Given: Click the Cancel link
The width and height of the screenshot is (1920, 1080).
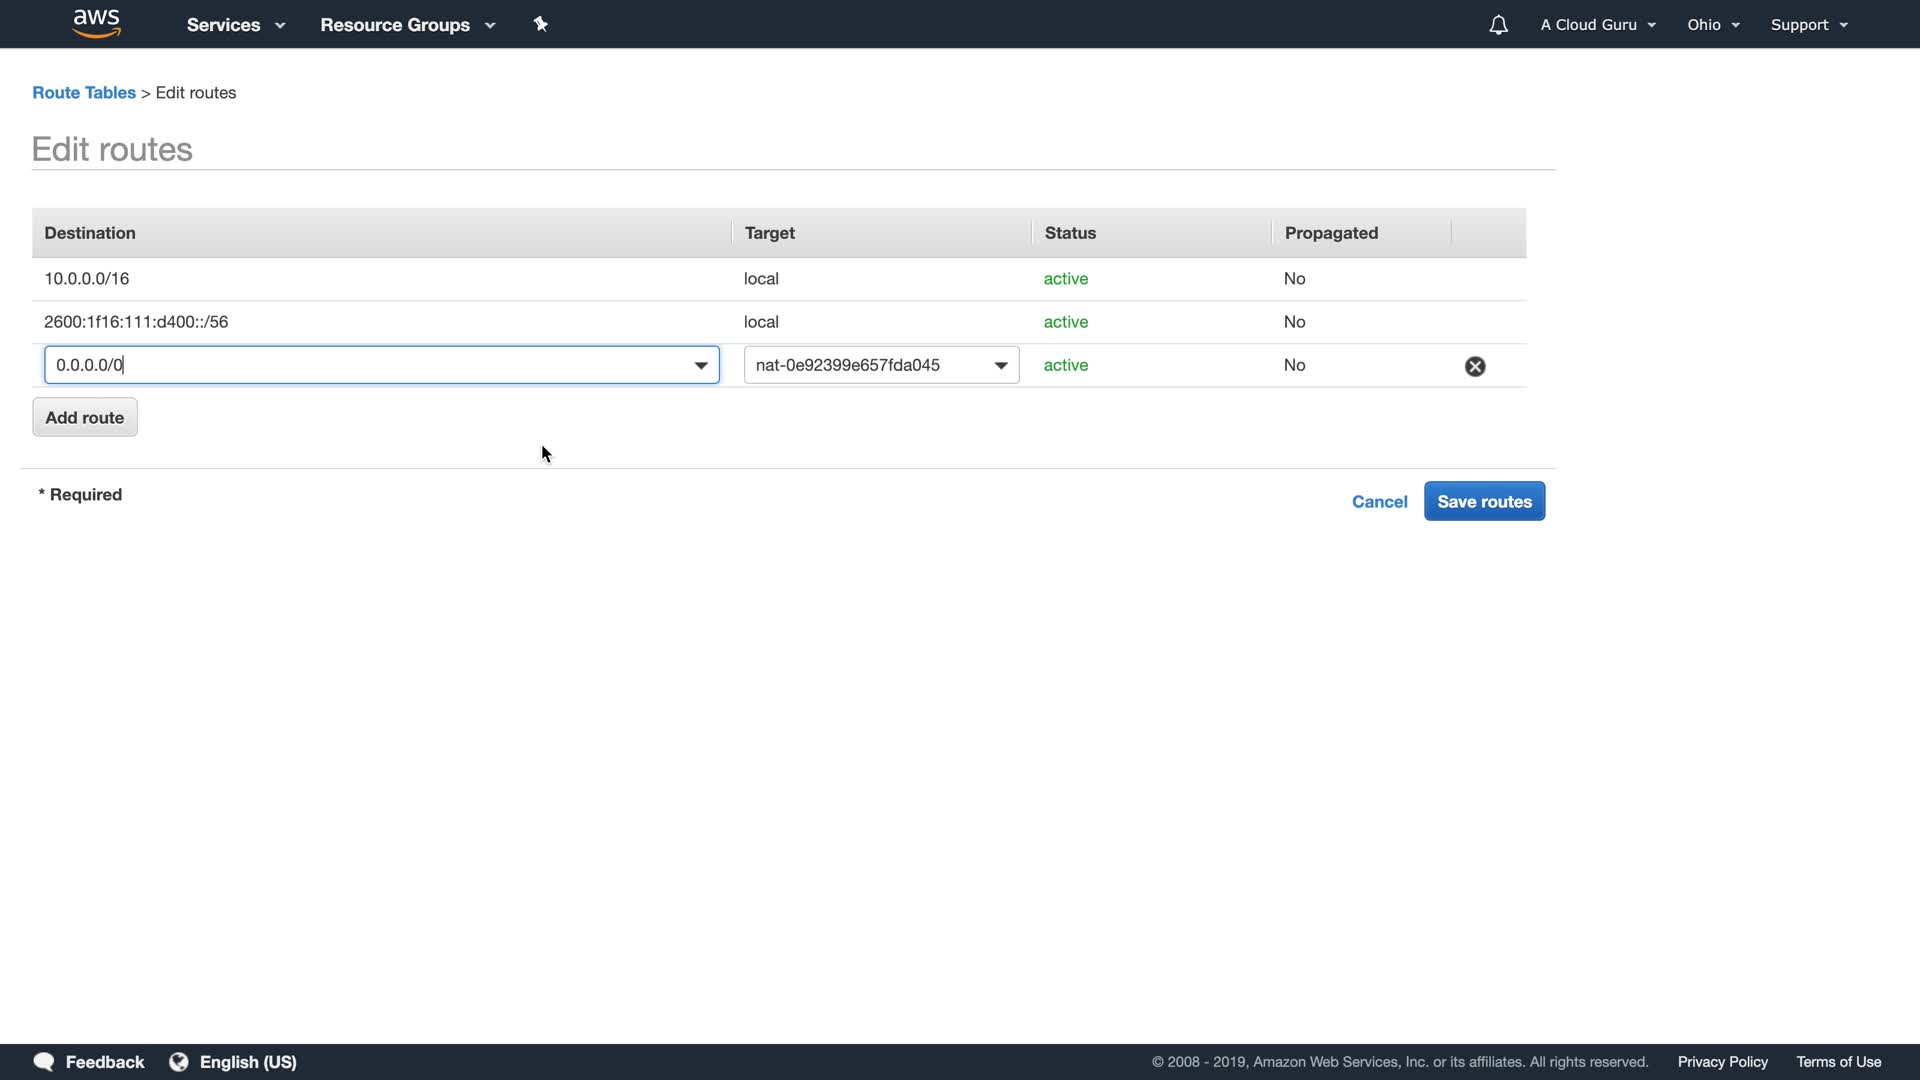Looking at the screenshot, I should [1379, 502].
